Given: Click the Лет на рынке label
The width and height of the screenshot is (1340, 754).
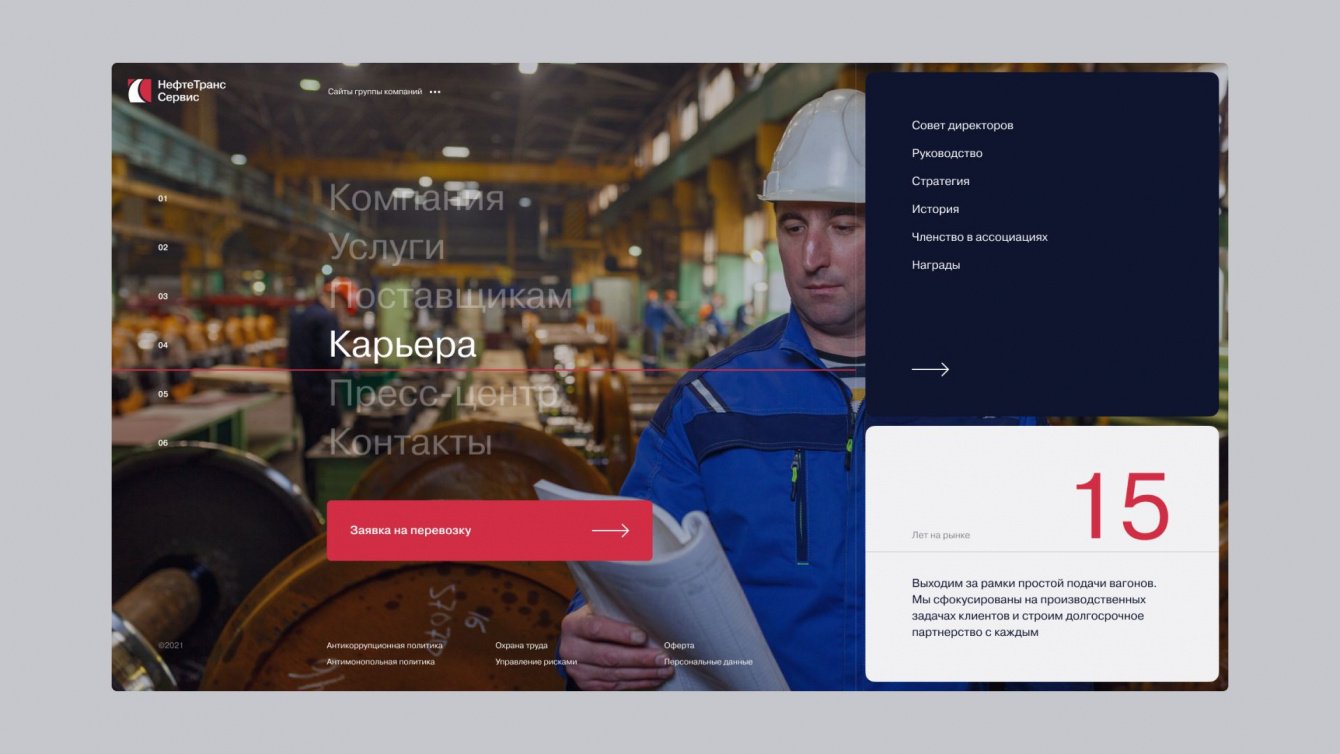Looking at the screenshot, I should coord(940,535).
